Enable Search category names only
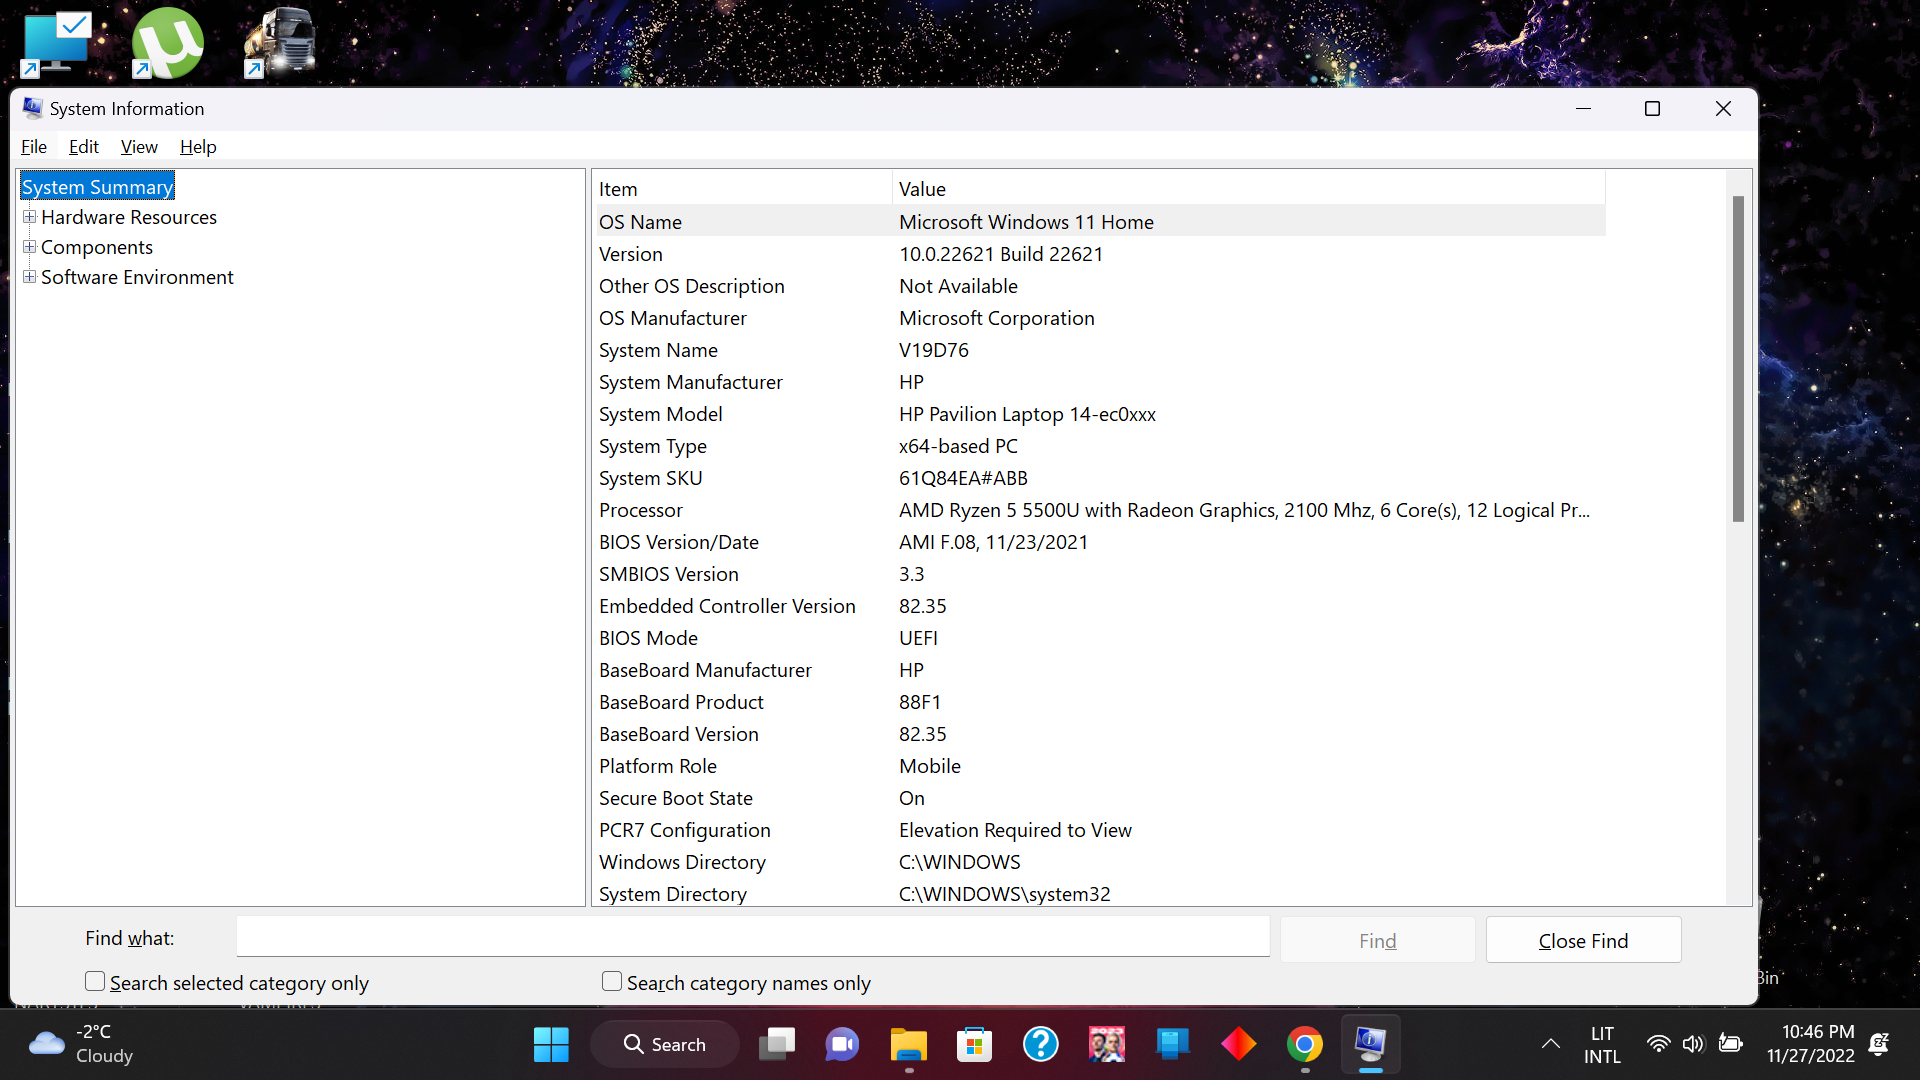This screenshot has width=1920, height=1080. tap(611, 981)
